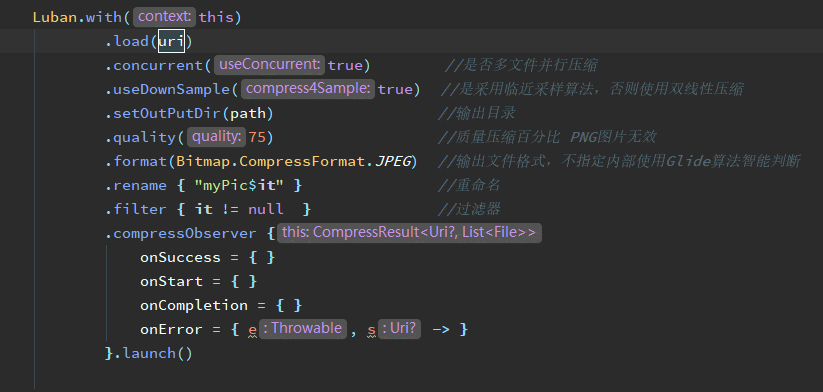Click the .useDownSample method name
The height and width of the screenshot is (392, 823).
tap(167, 90)
